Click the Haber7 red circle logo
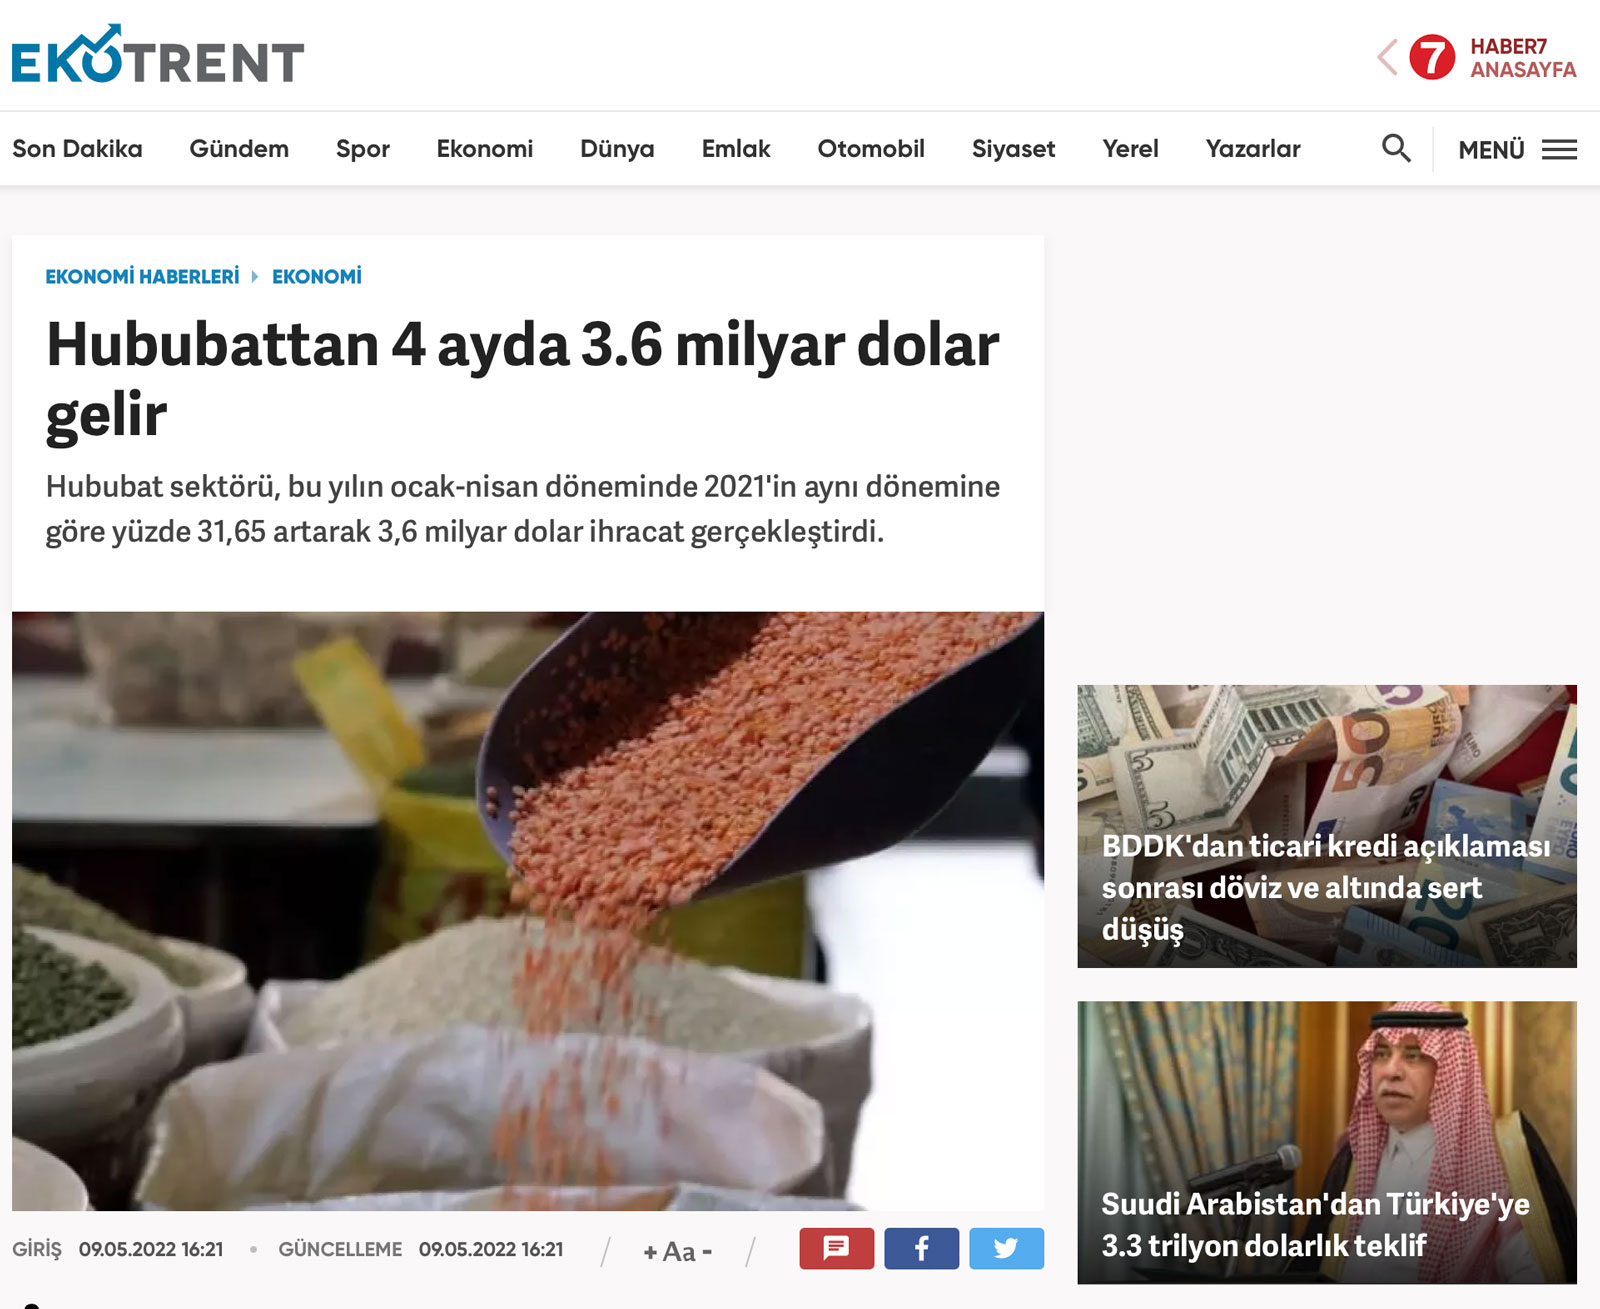The width and height of the screenshot is (1600, 1309). click(1432, 57)
